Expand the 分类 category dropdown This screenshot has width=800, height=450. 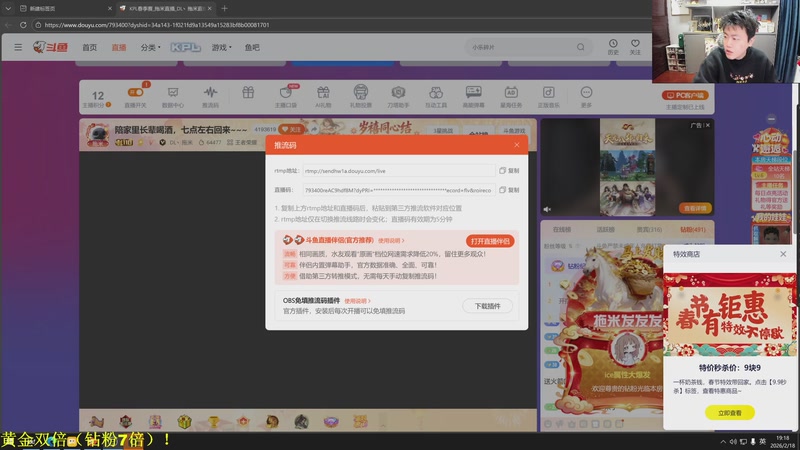151,47
